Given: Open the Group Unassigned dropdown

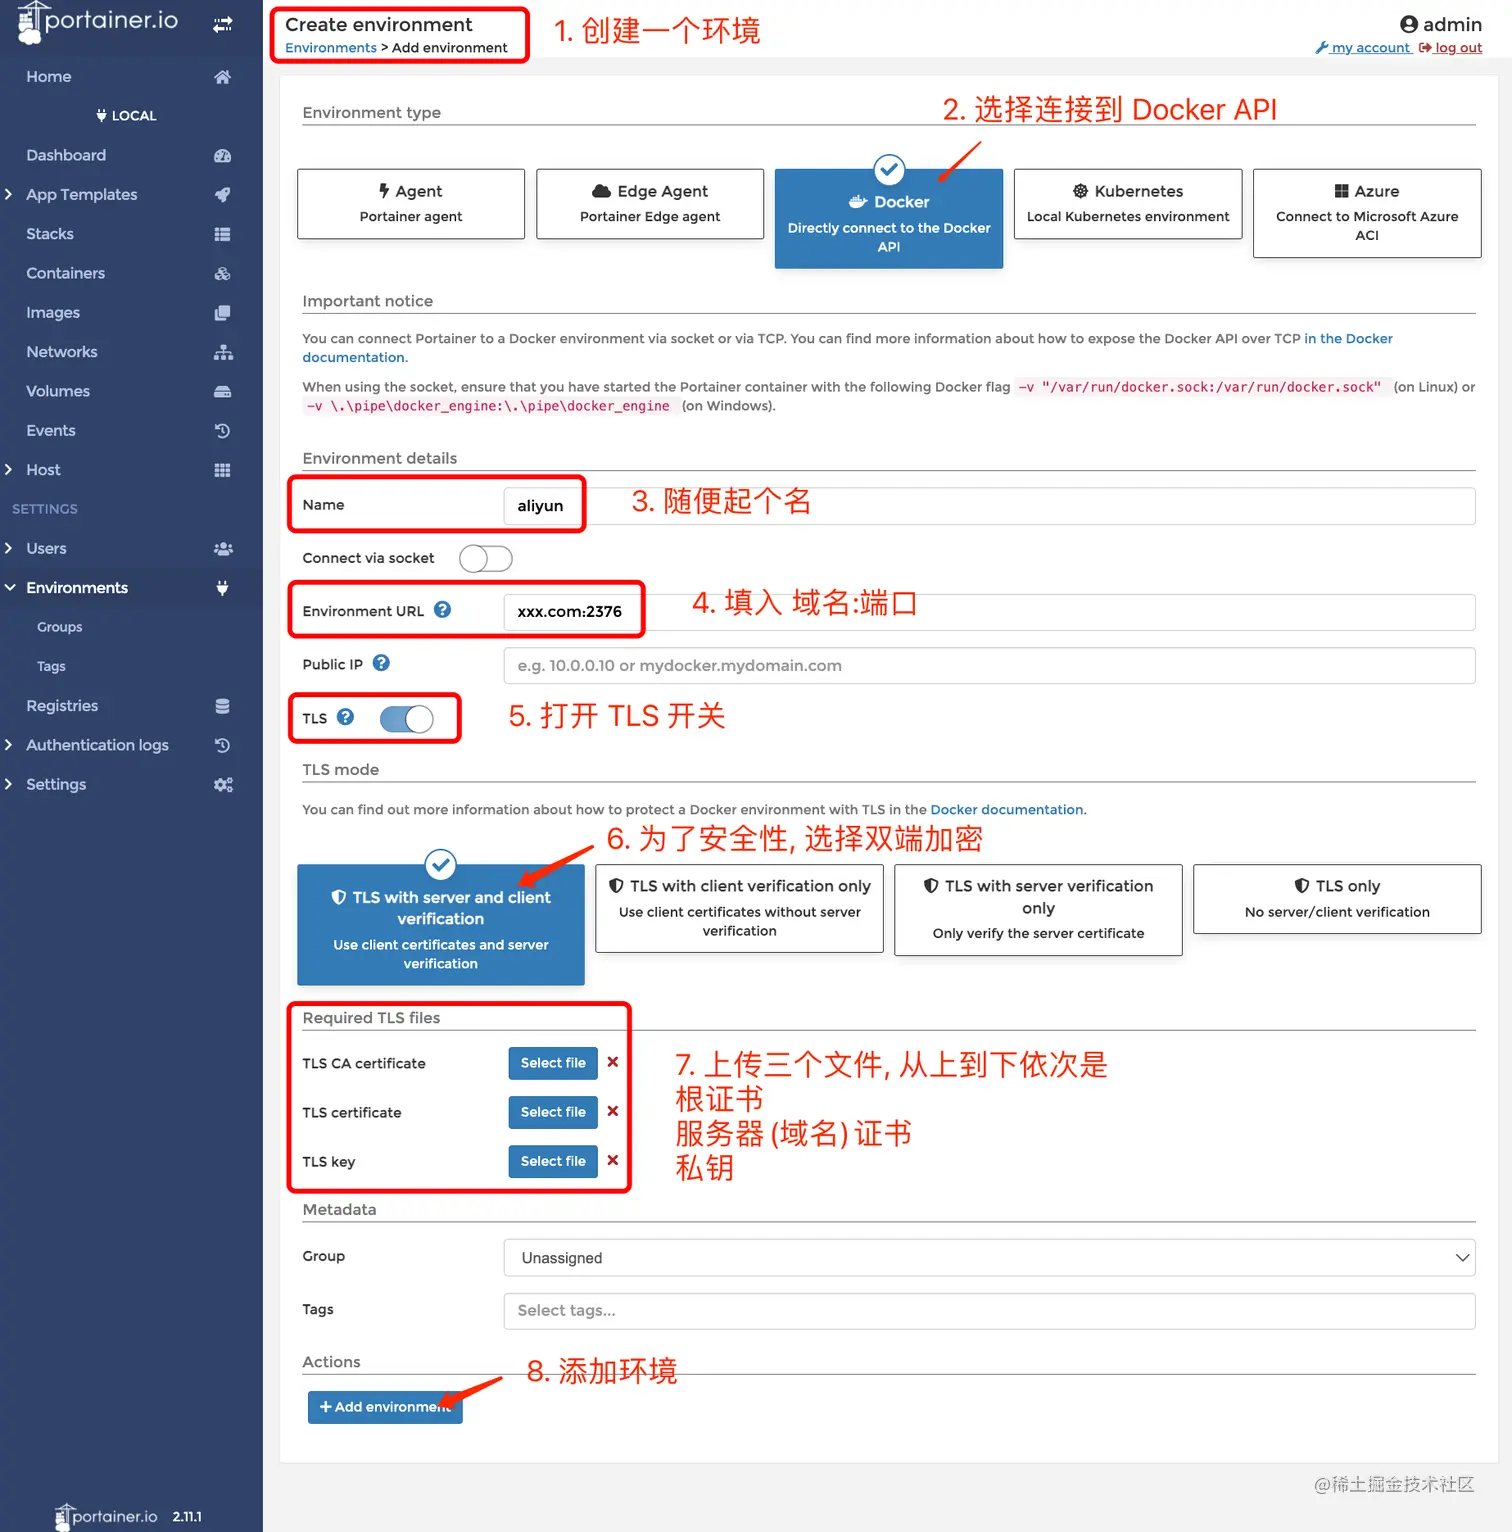Looking at the screenshot, I should point(990,1258).
